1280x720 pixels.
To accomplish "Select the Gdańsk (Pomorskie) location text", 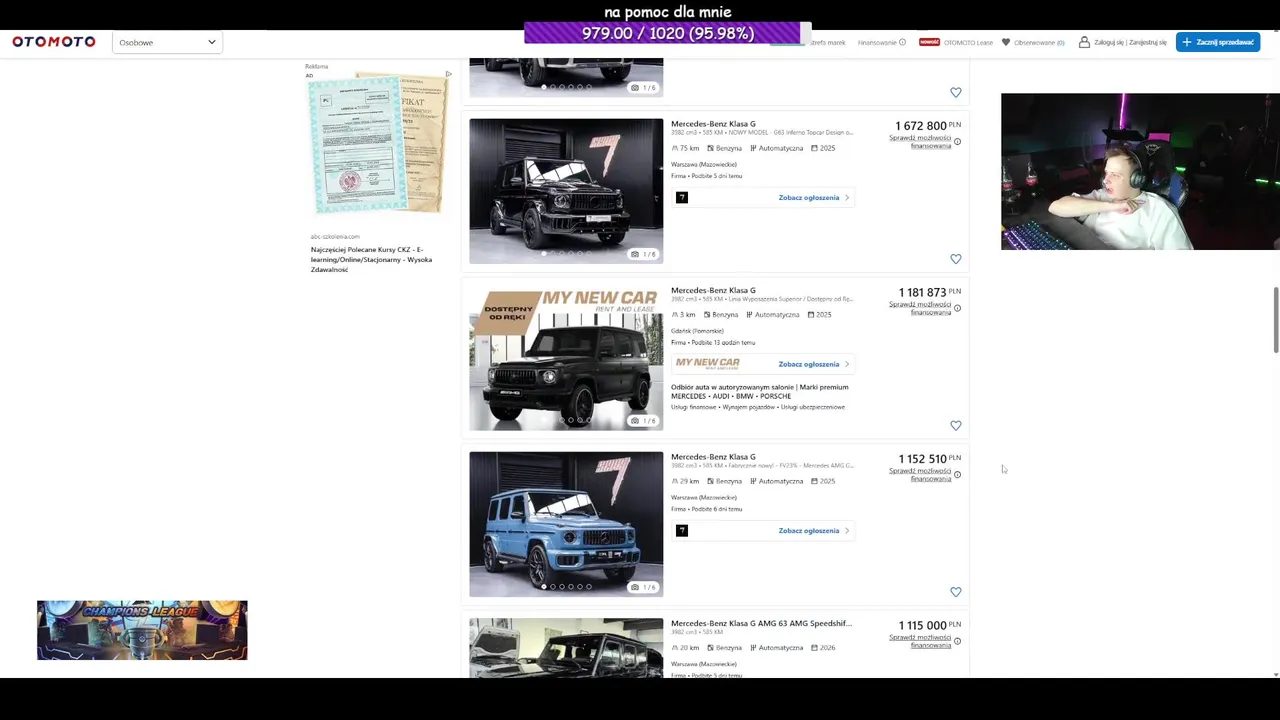I will click(x=698, y=331).
